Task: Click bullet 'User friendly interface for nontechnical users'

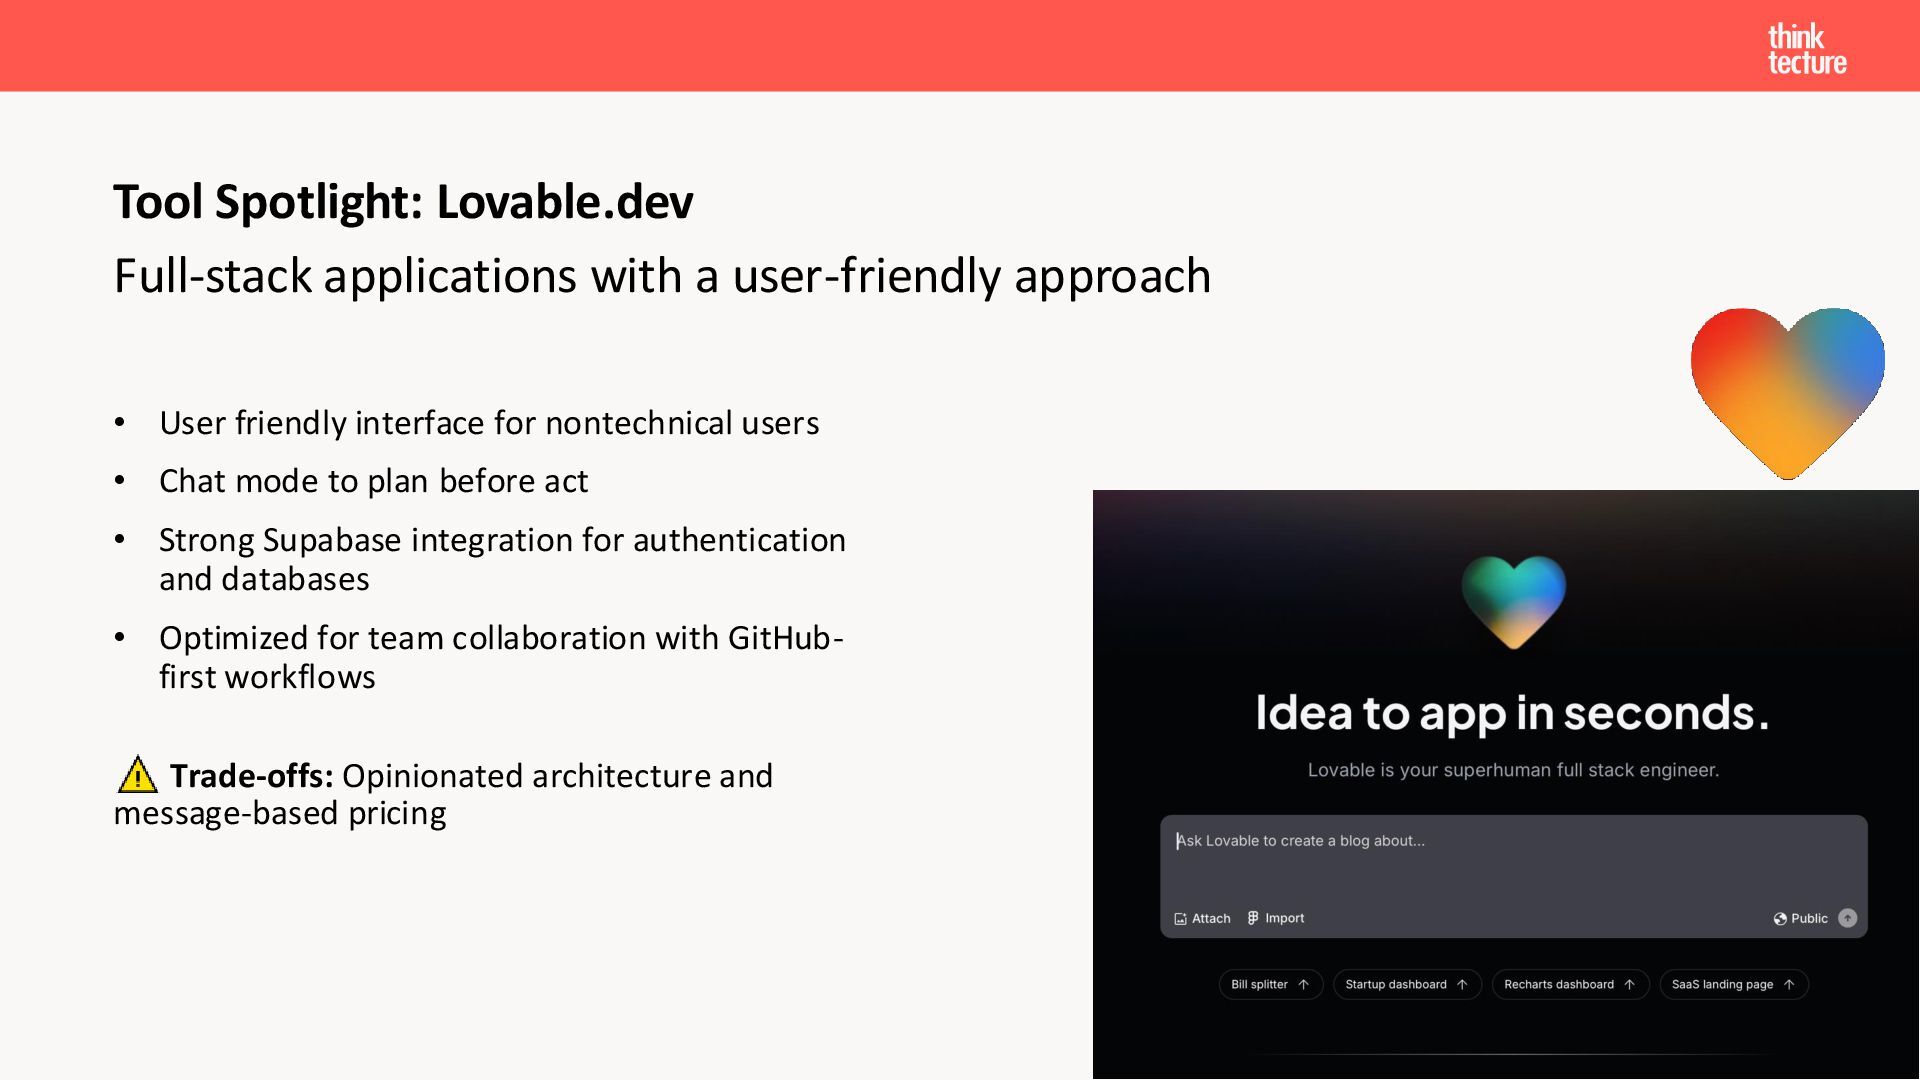Action: [x=489, y=423]
